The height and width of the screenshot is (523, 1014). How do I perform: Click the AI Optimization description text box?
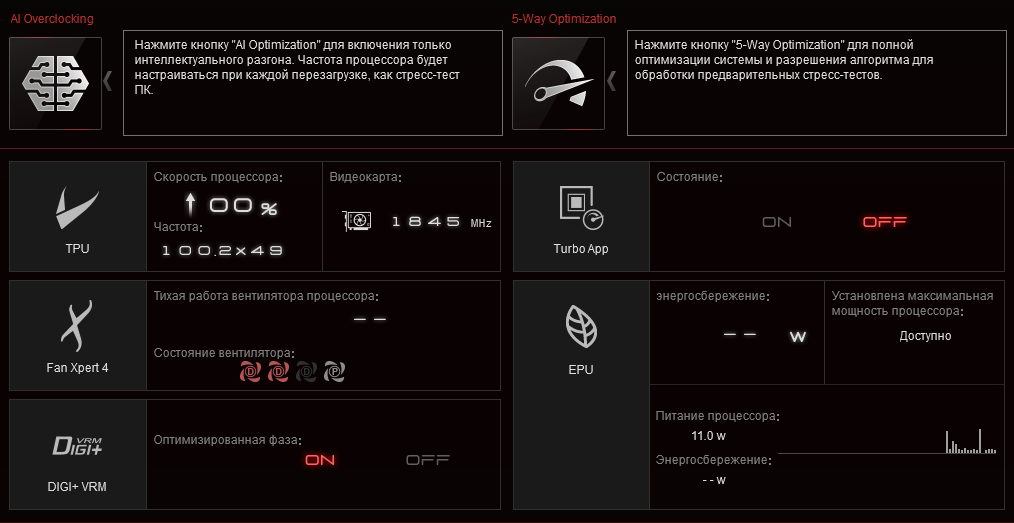point(312,83)
